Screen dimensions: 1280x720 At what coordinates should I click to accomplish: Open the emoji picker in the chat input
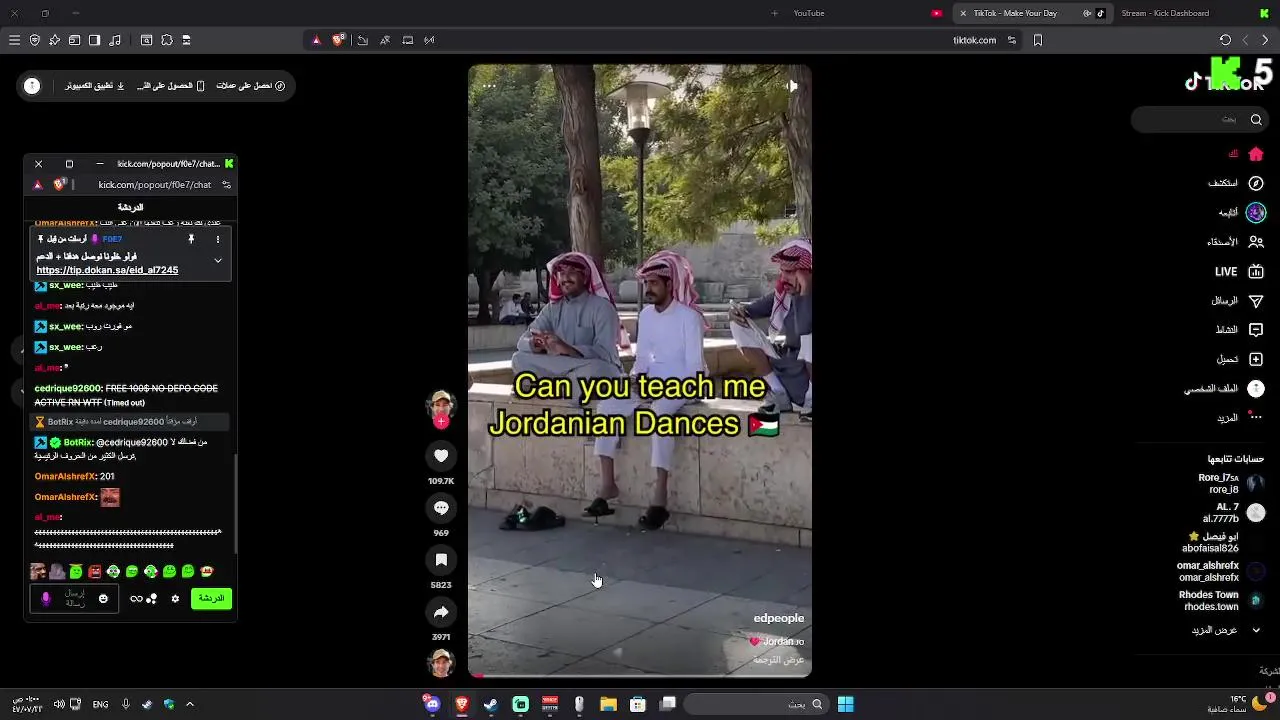[103, 598]
